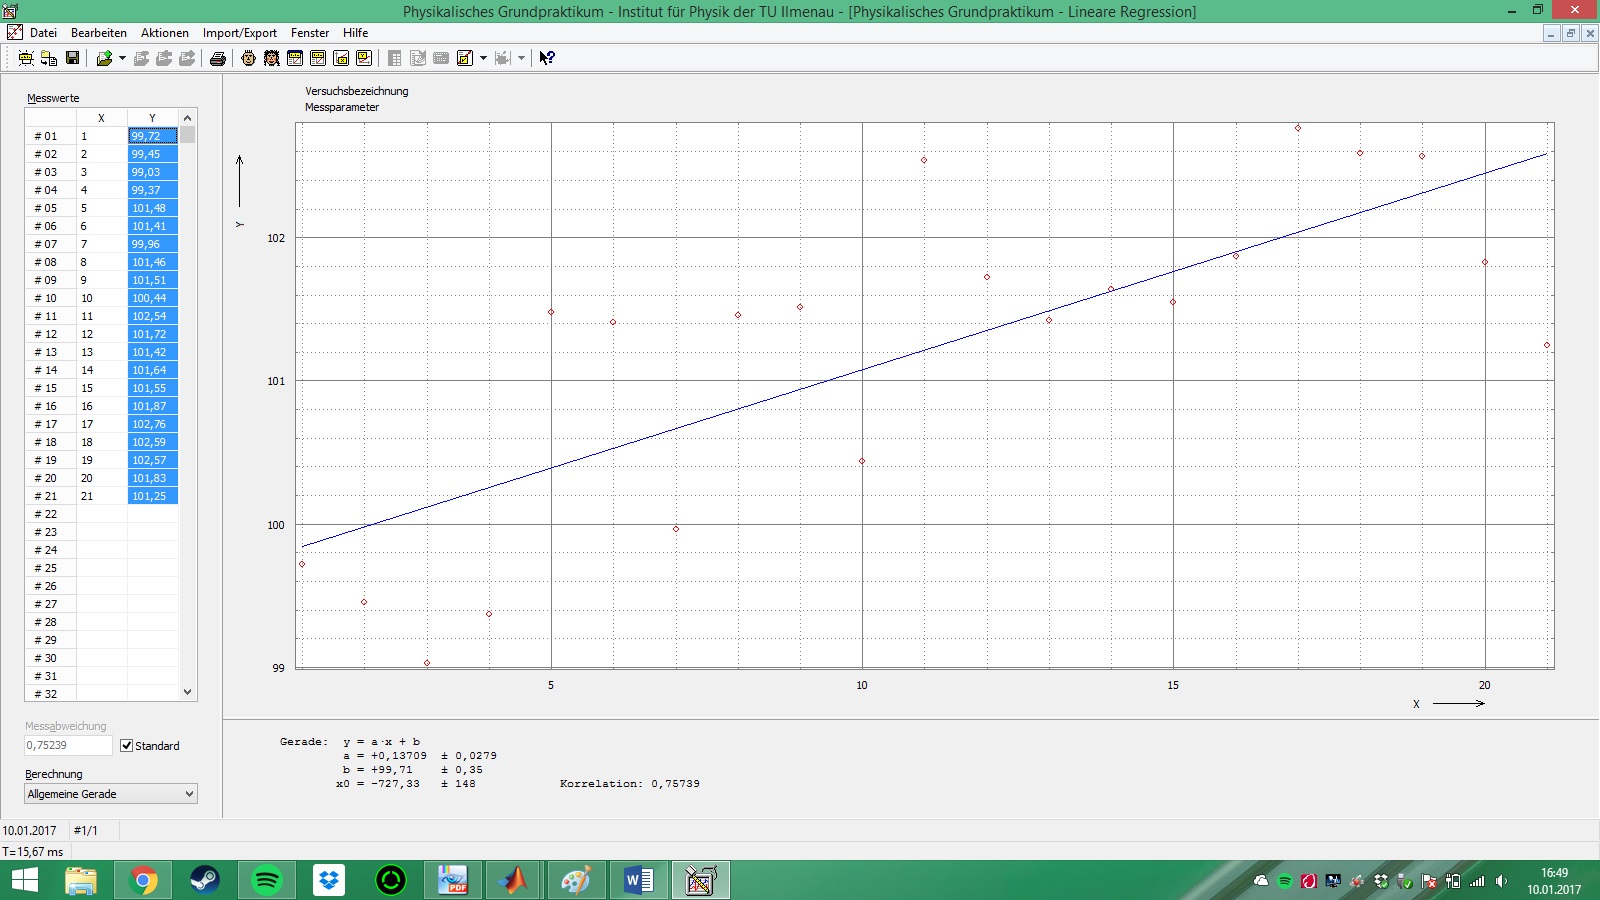Open the Datei menu

pyautogui.click(x=43, y=33)
